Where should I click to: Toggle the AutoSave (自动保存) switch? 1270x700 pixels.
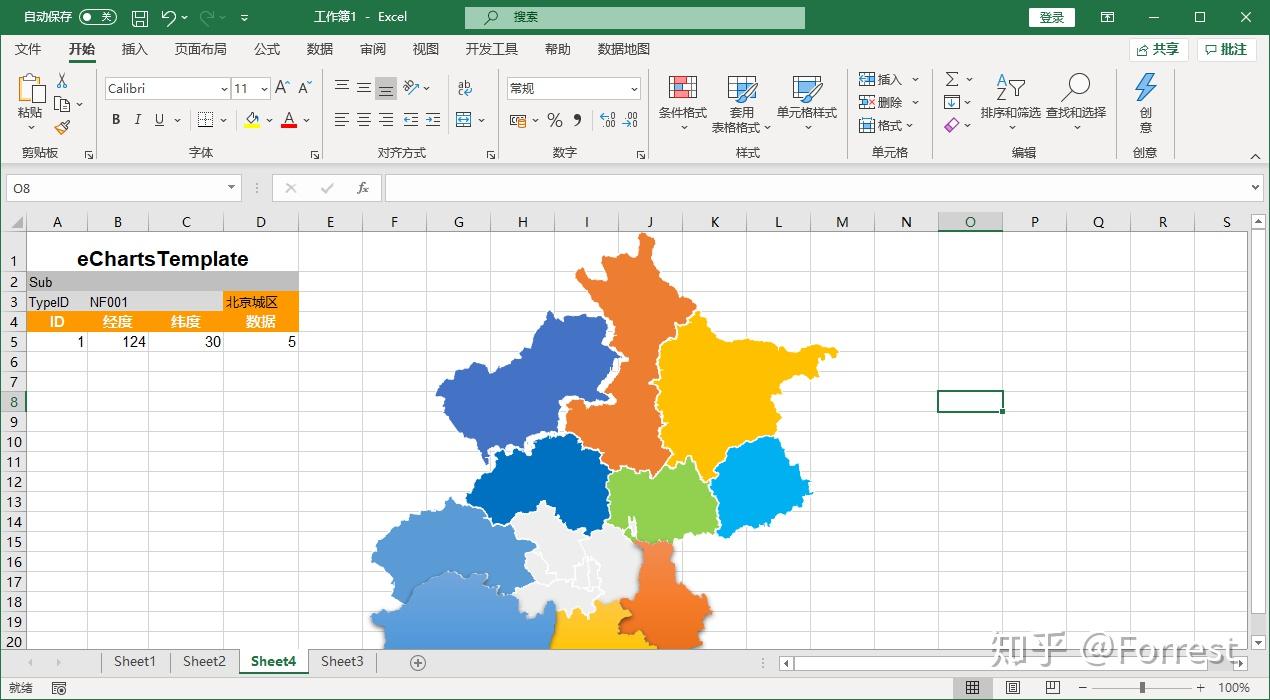click(97, 17)
